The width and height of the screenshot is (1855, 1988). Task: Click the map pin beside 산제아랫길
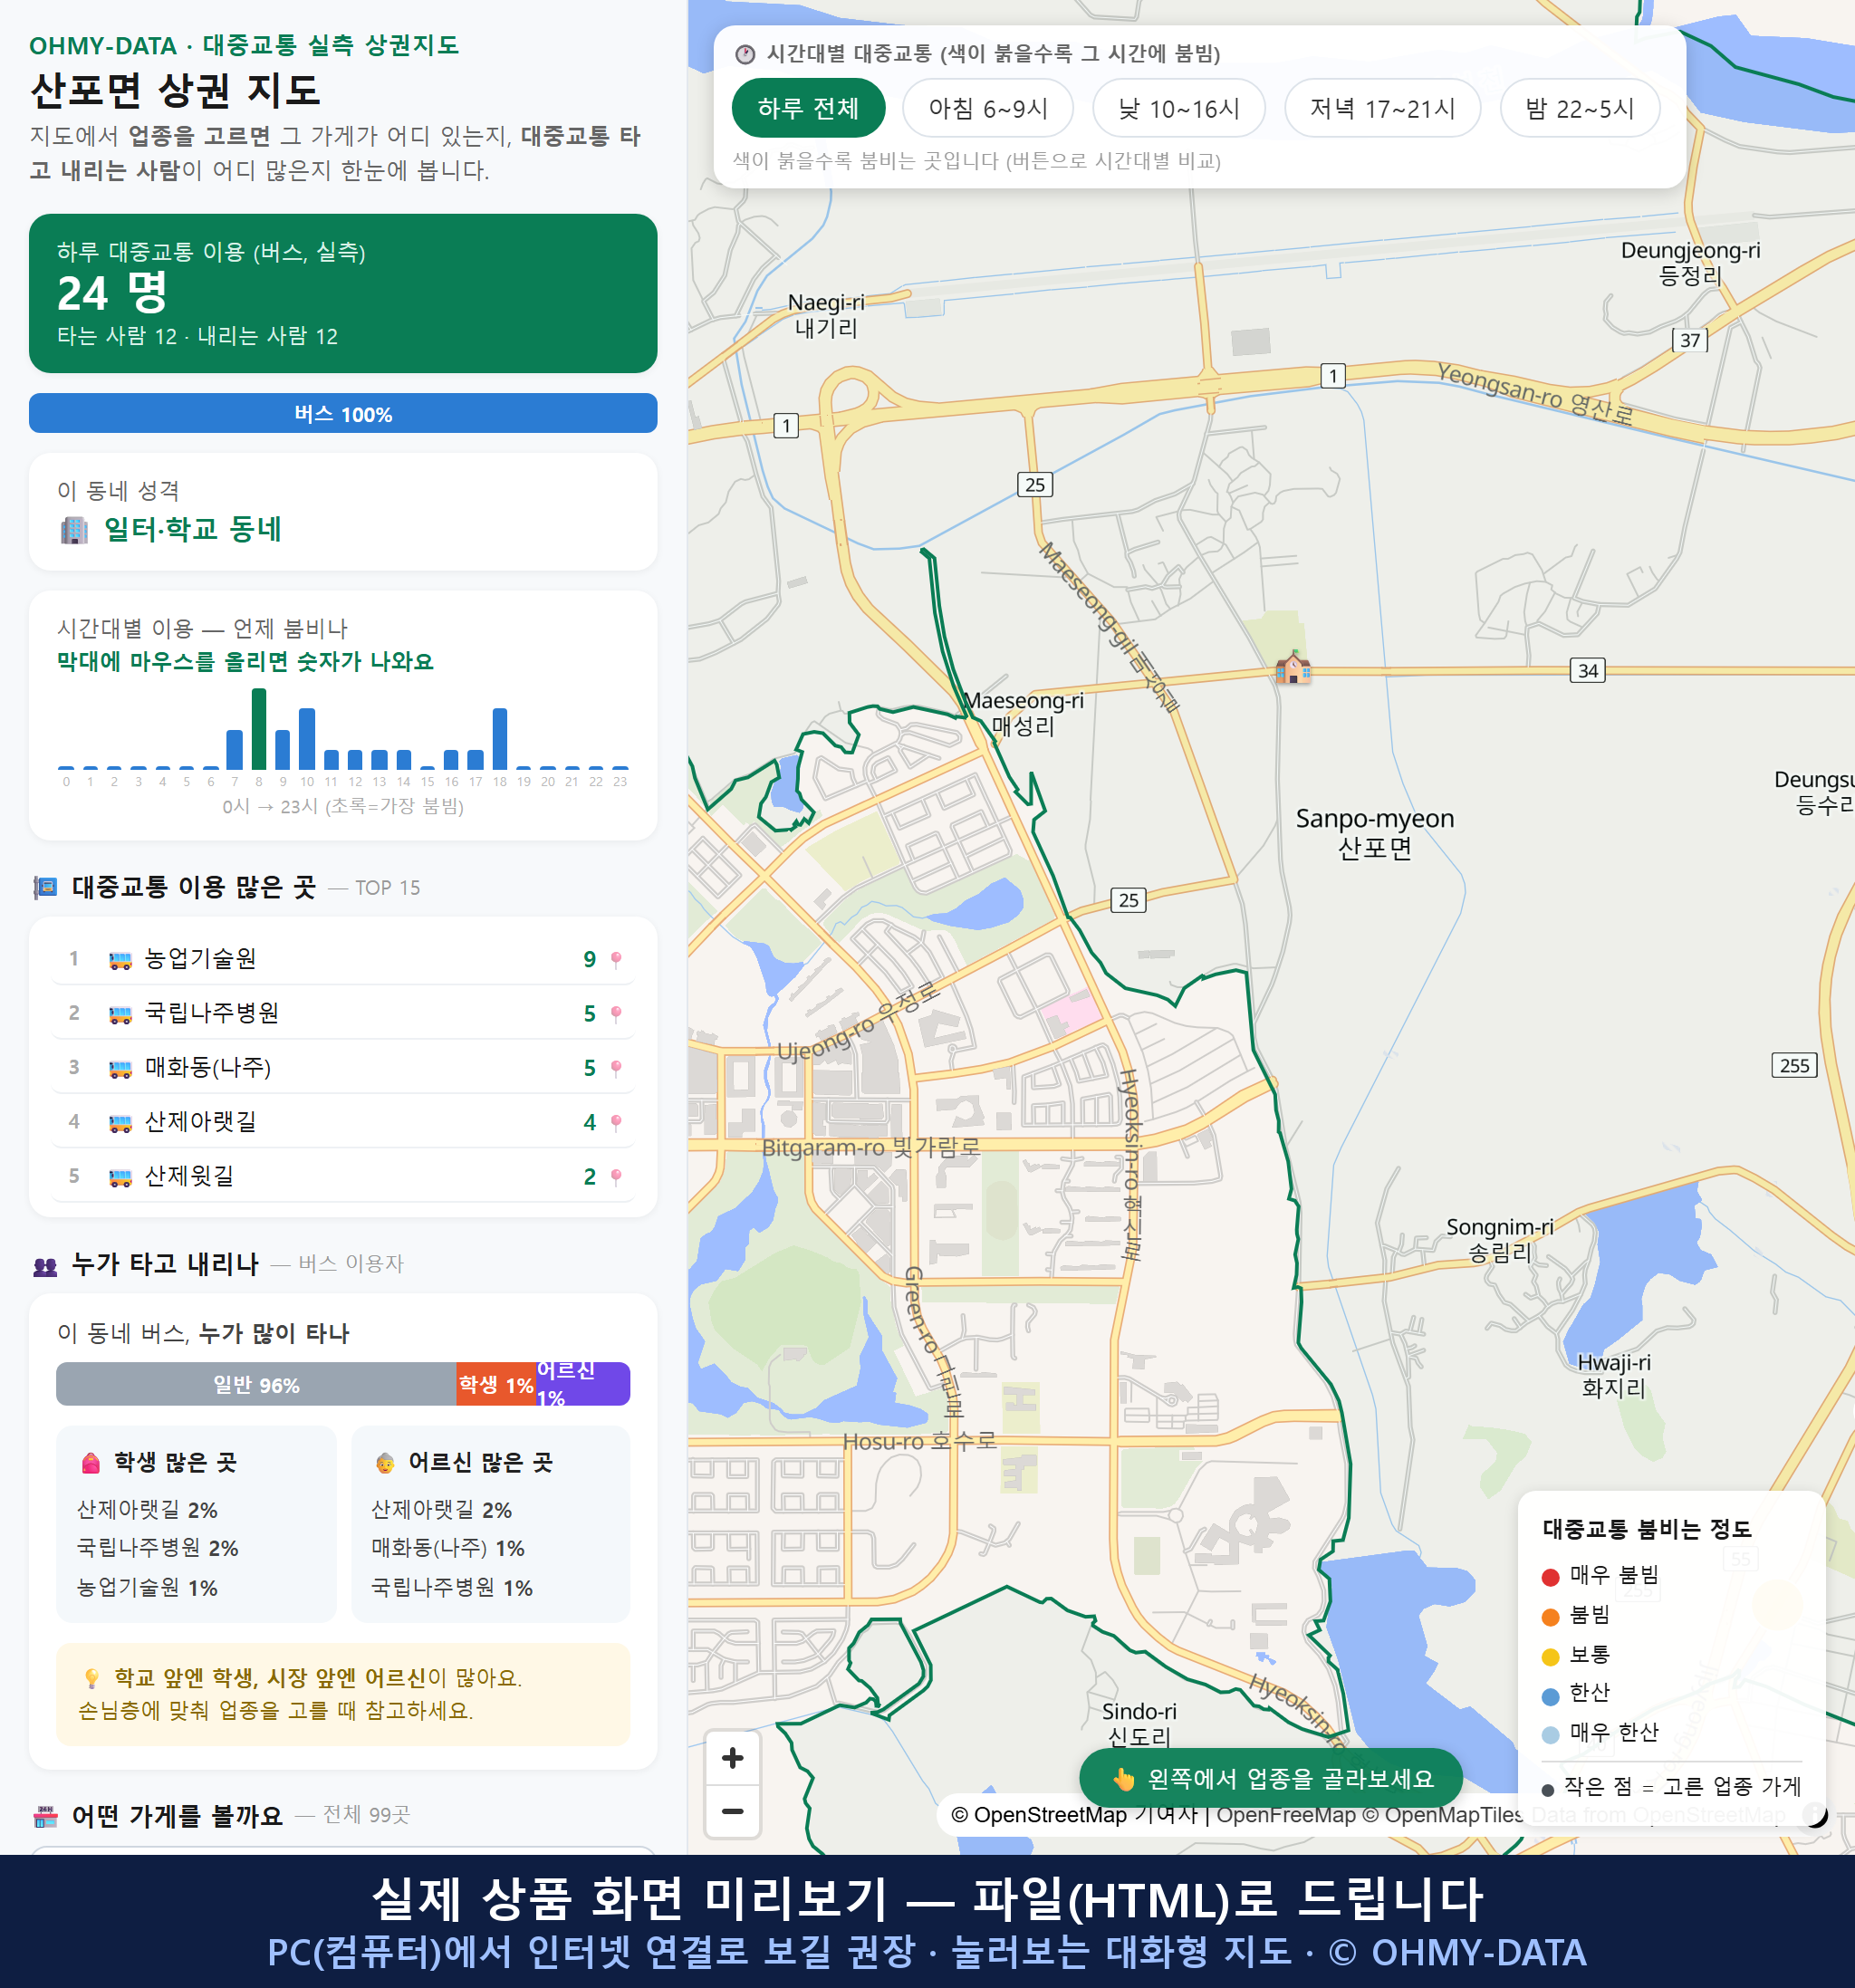point(616,1122)
